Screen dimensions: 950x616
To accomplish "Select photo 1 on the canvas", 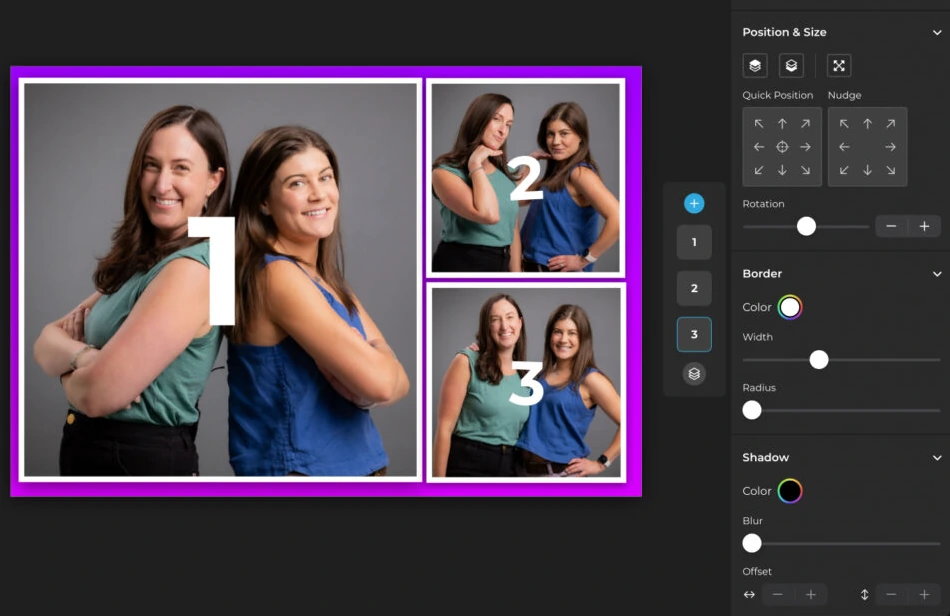I will point(221,280).
